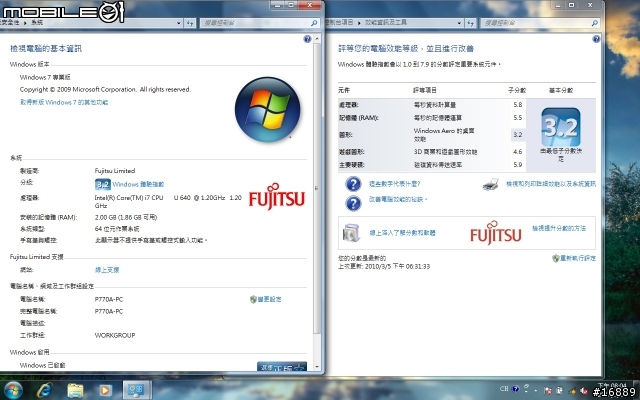Screen dimensions: 640x400
Task: Click question icon beside first help link
Action: 353,184
